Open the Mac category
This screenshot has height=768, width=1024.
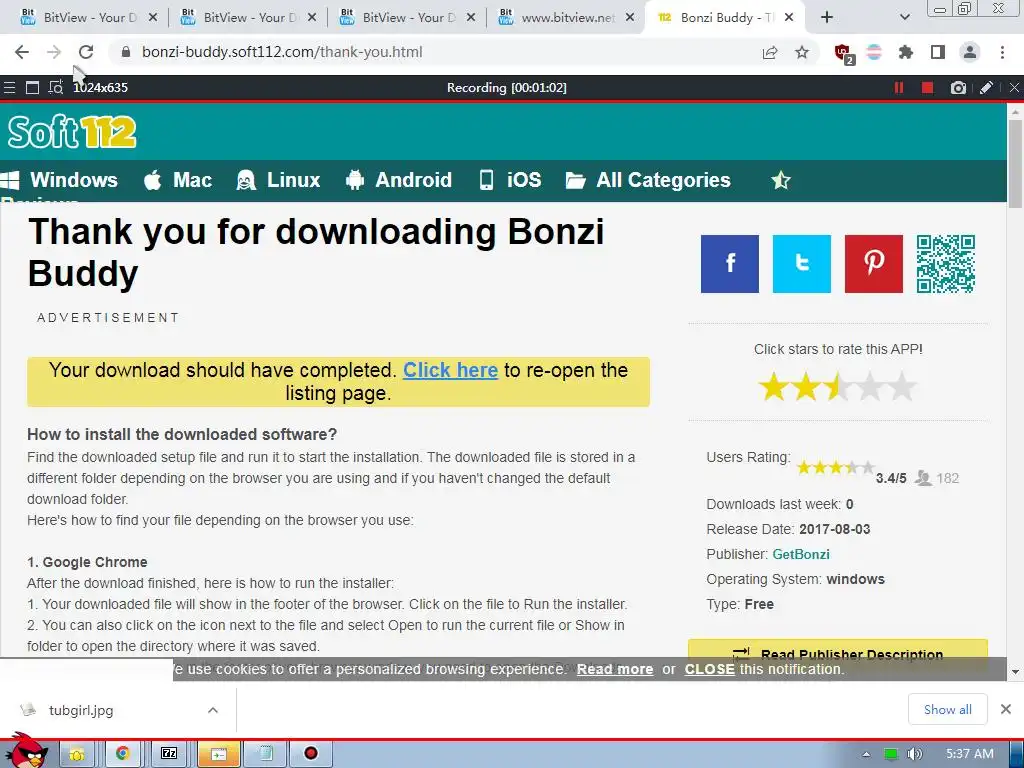tap(178, 180)
